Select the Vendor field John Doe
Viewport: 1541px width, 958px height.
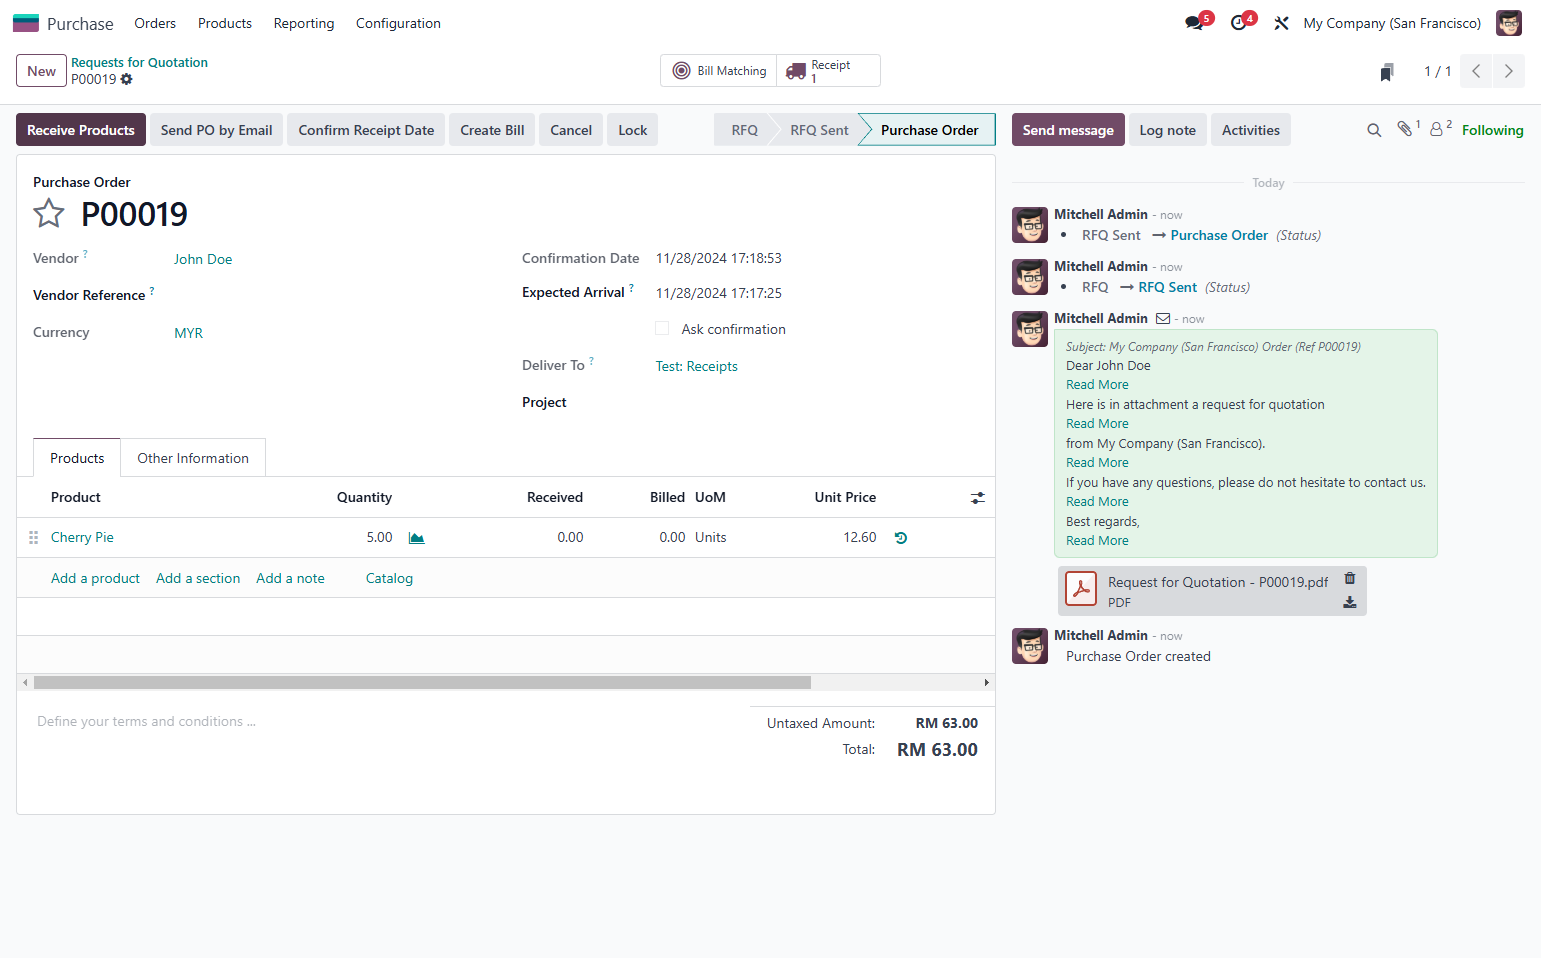coord(203,259)
